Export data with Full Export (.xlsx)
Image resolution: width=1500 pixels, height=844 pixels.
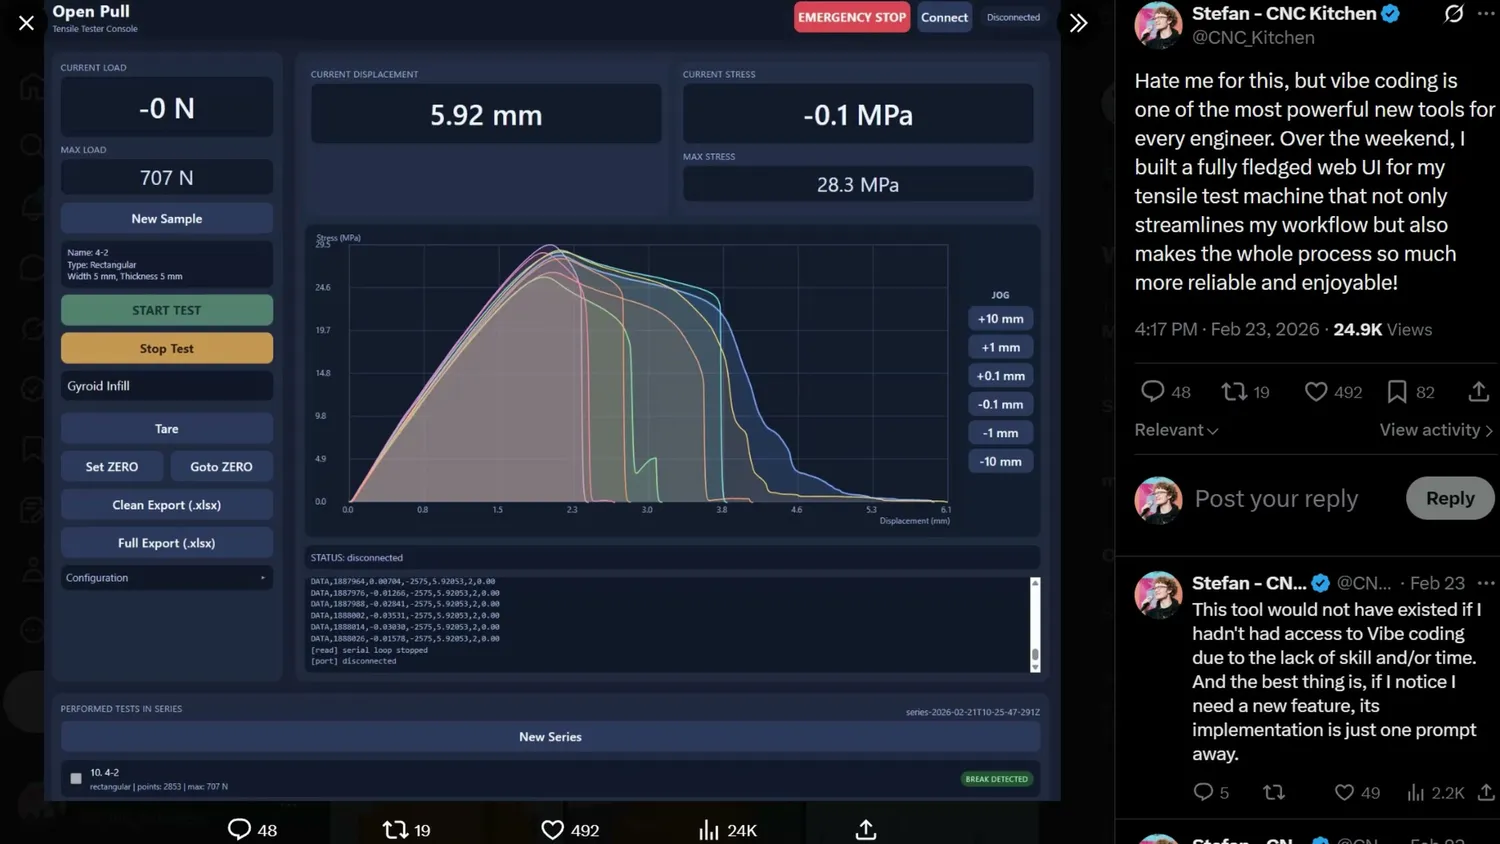tap(167, 542)
